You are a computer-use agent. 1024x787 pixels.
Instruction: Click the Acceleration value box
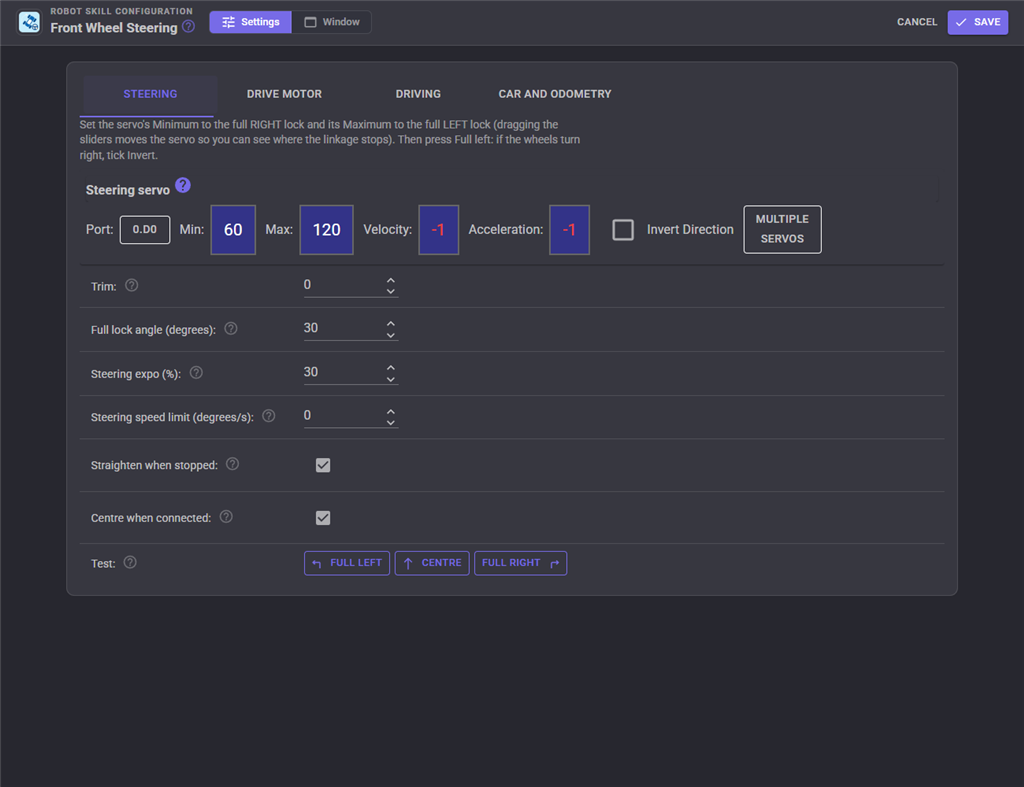click(x=569, y=230)
